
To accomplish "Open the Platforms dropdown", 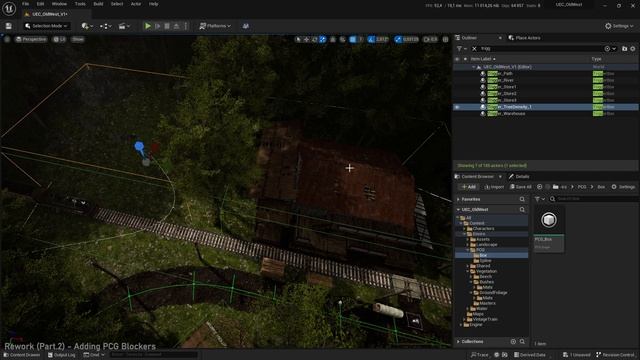I will (x=215, y=26).
